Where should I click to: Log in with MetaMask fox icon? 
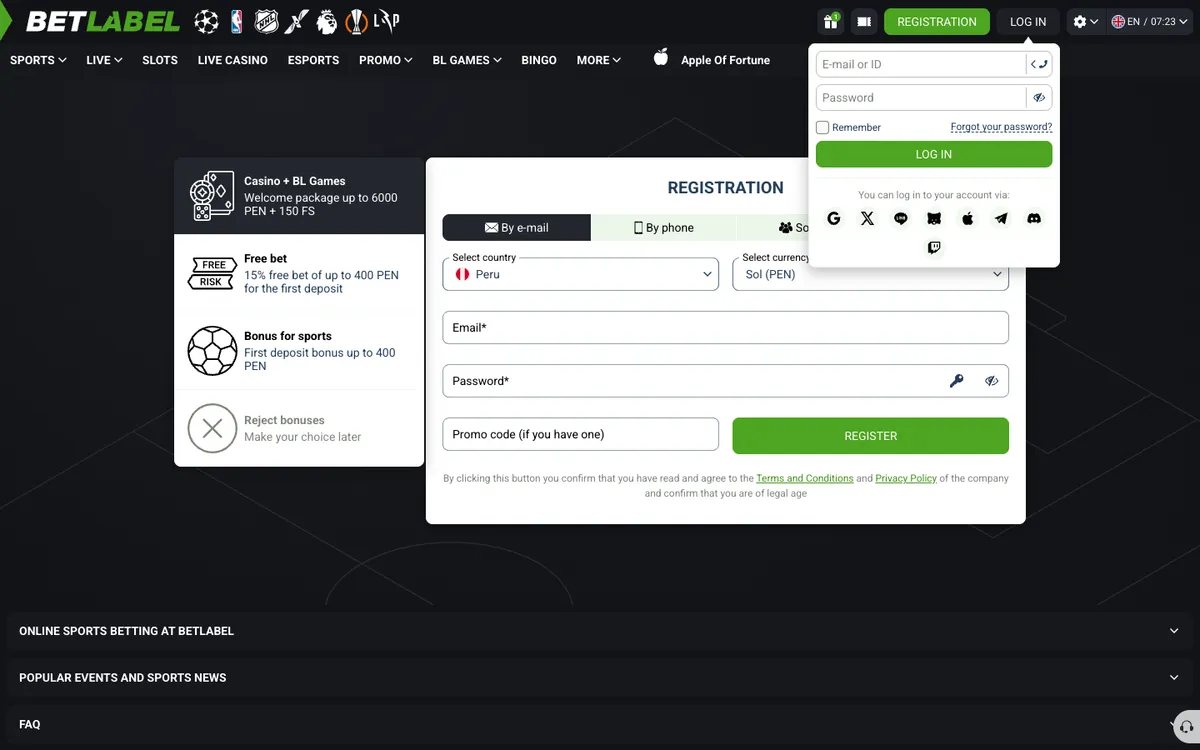[x=934, y=218]
